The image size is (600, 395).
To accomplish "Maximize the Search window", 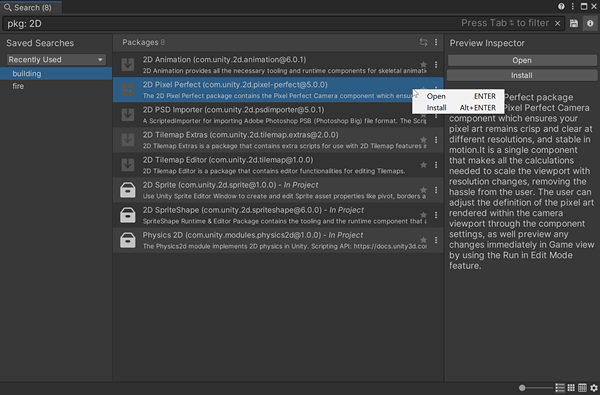I will tap(584, 6).
